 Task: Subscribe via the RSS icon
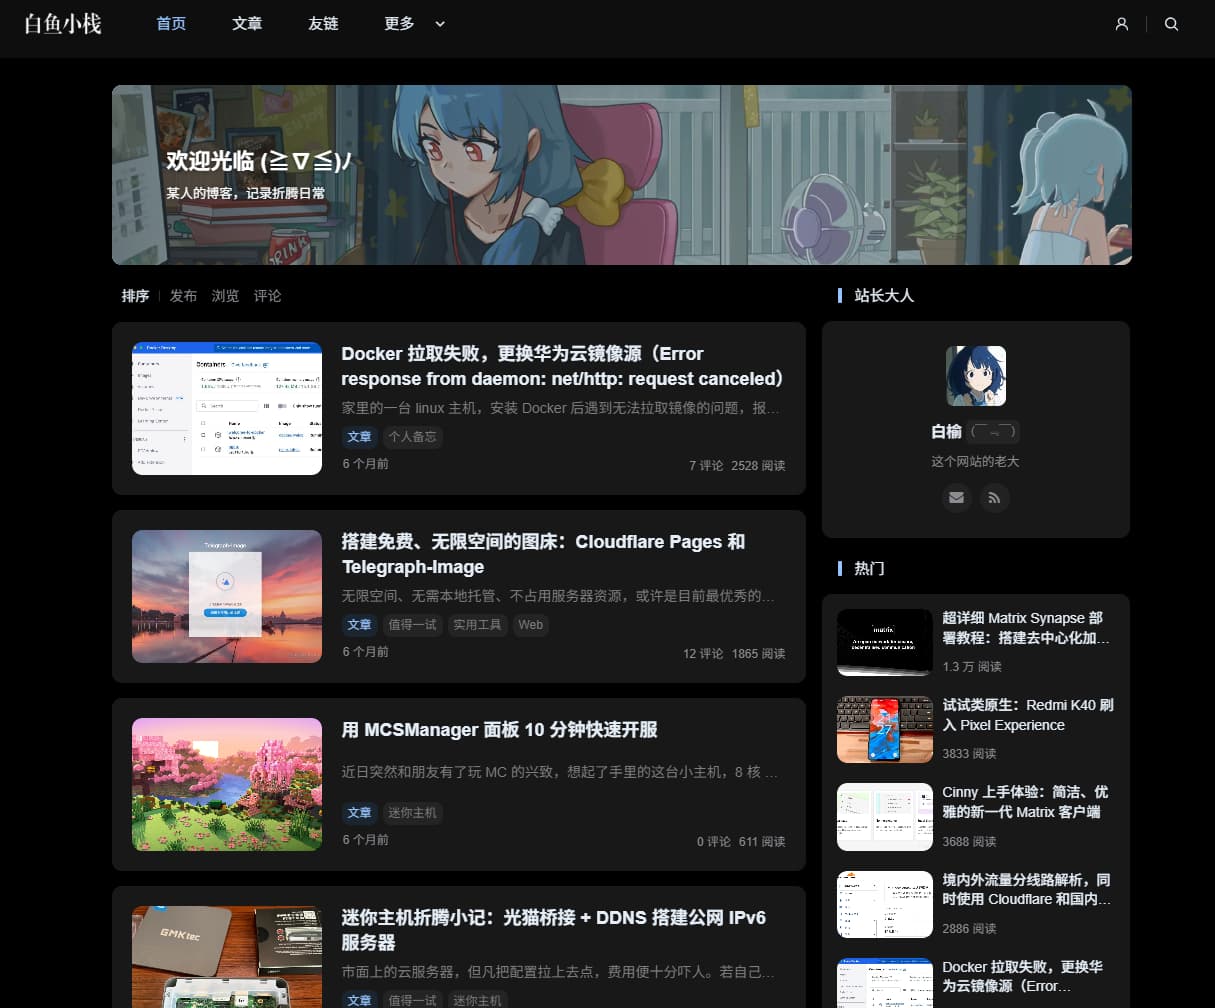[x=994, y=497]
